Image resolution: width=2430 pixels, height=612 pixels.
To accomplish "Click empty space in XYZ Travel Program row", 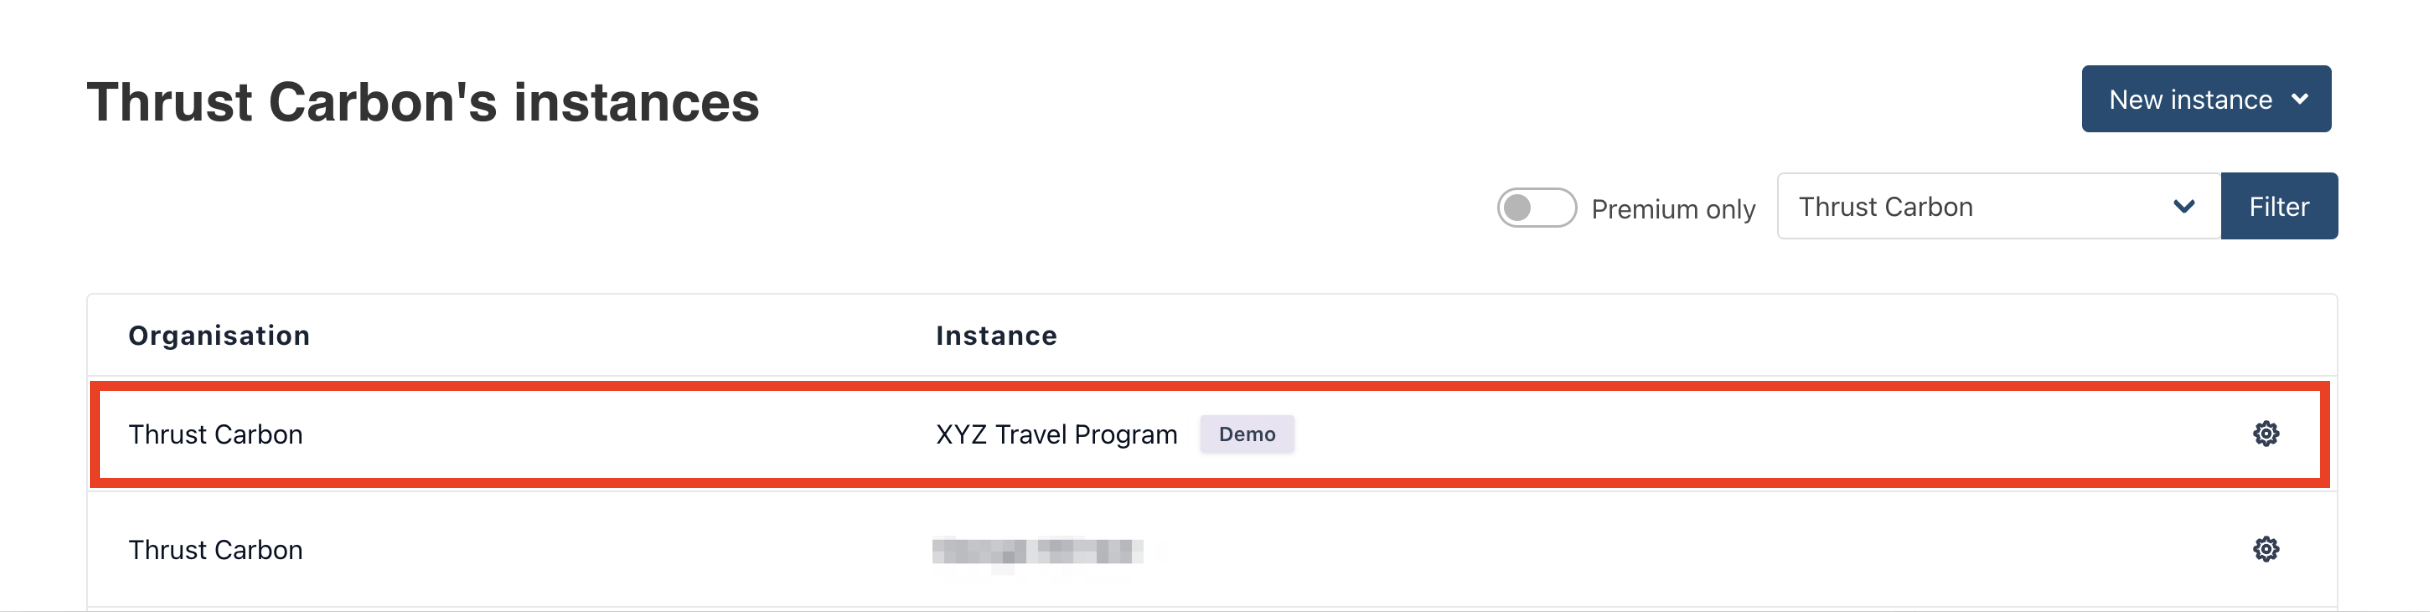I will 1750,435.
